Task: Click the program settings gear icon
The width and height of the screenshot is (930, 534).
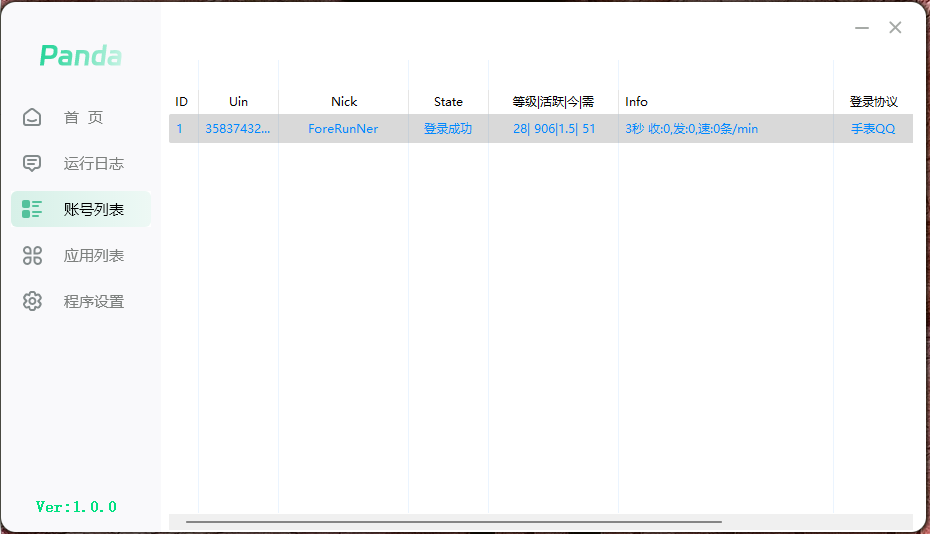Action: [33, 301]
